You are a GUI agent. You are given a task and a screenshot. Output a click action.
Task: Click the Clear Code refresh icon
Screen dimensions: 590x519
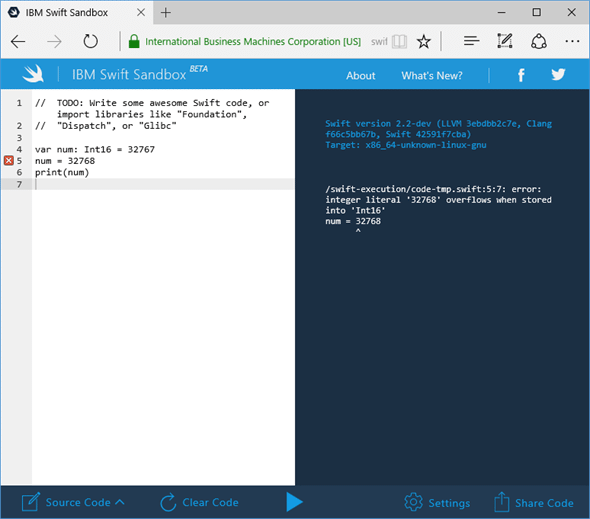click(168, 502)
